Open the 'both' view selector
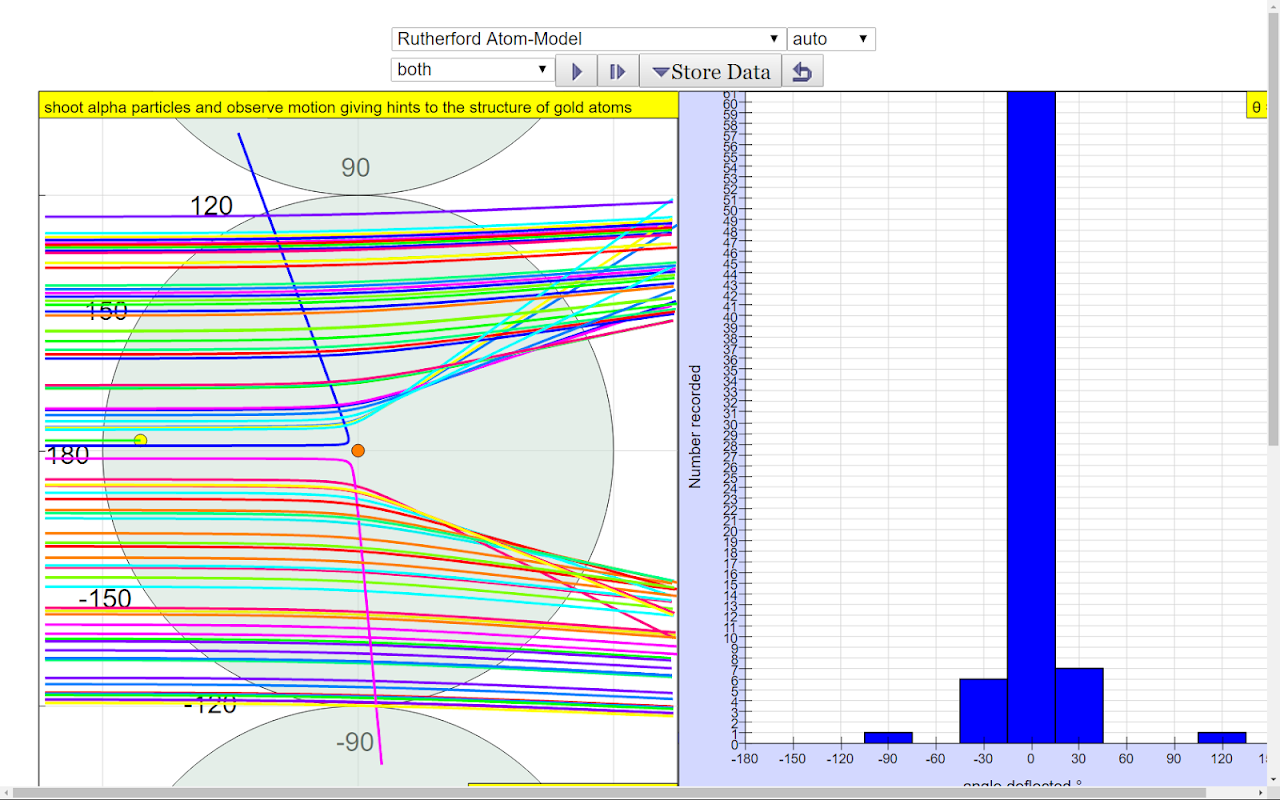The image size is (1280, 800). [472, 69]
